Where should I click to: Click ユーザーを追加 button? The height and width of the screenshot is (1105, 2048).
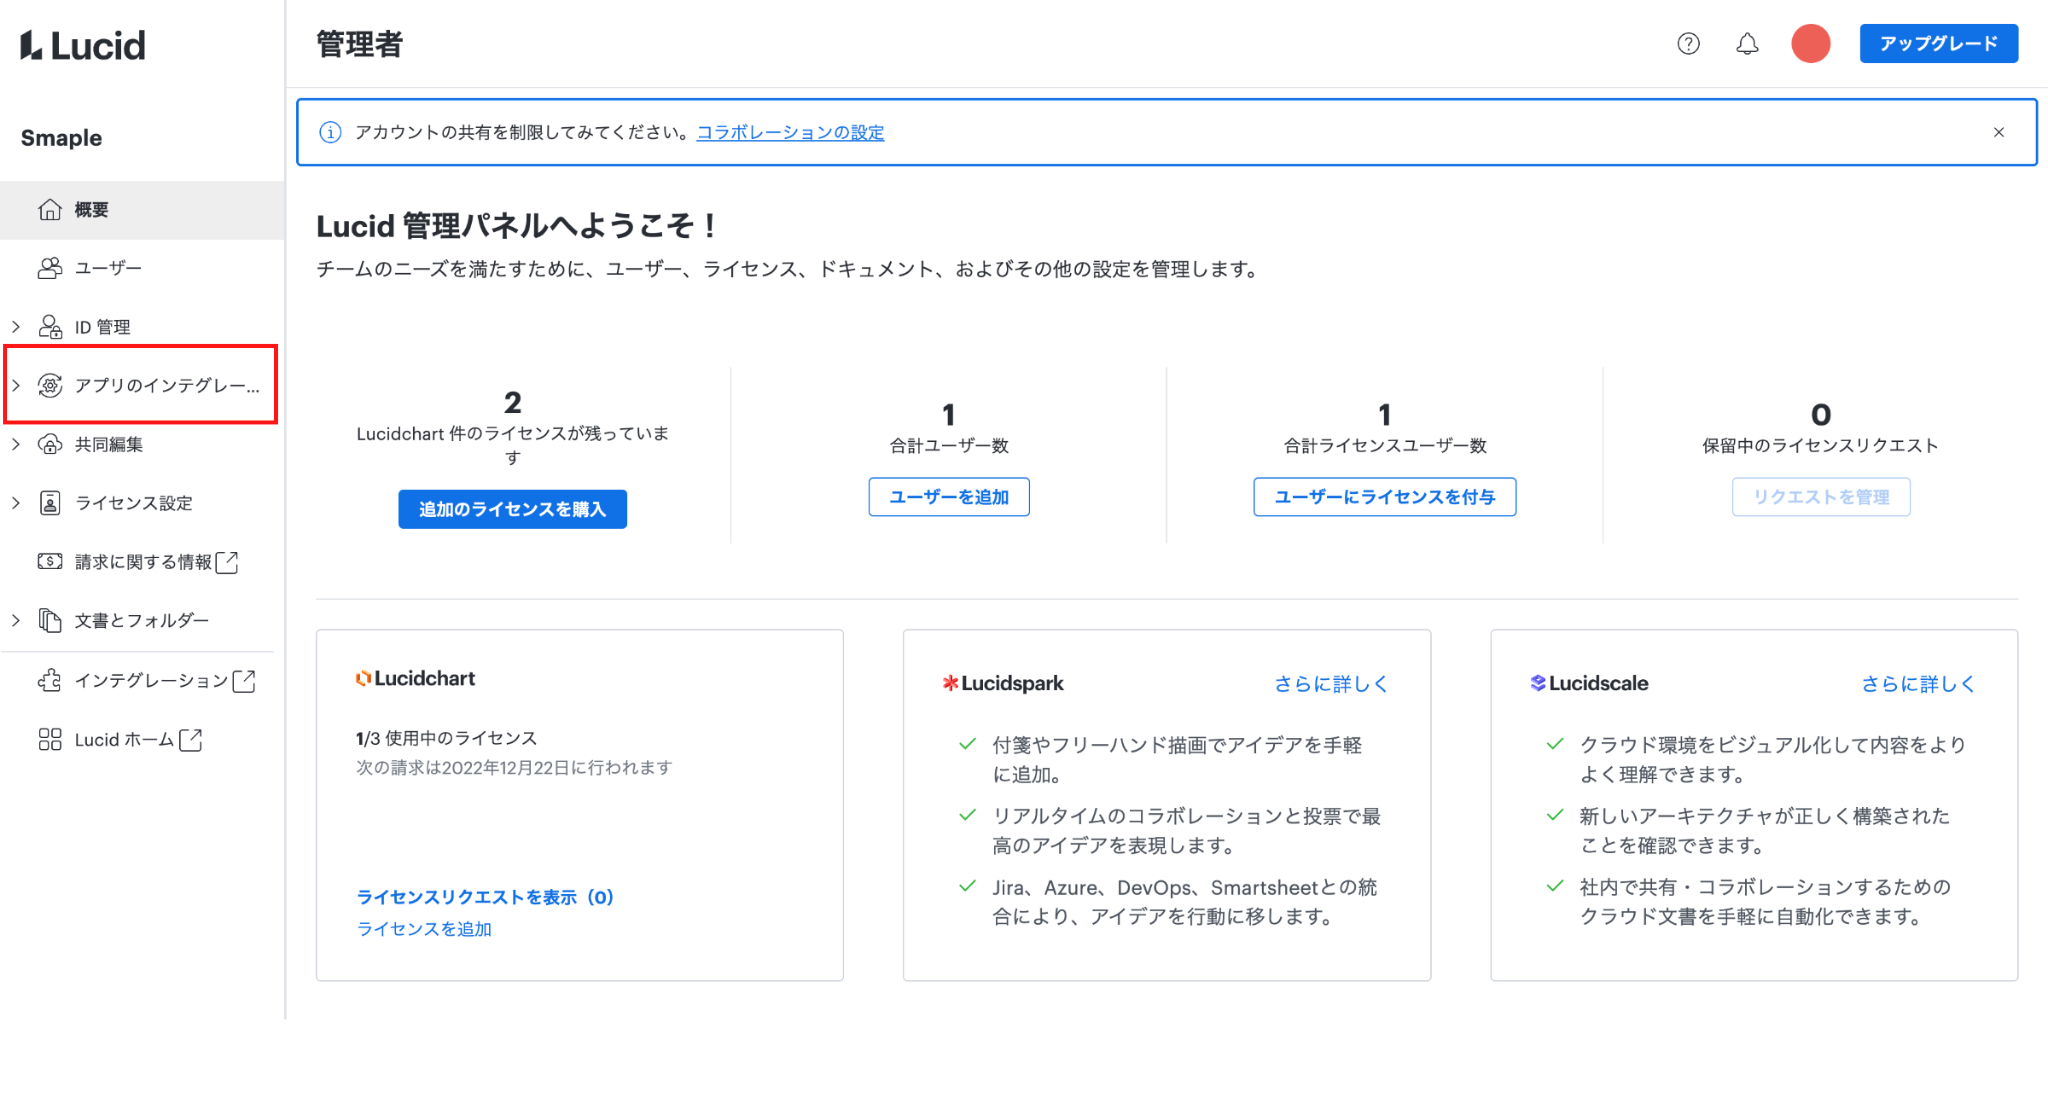(949, 497)
